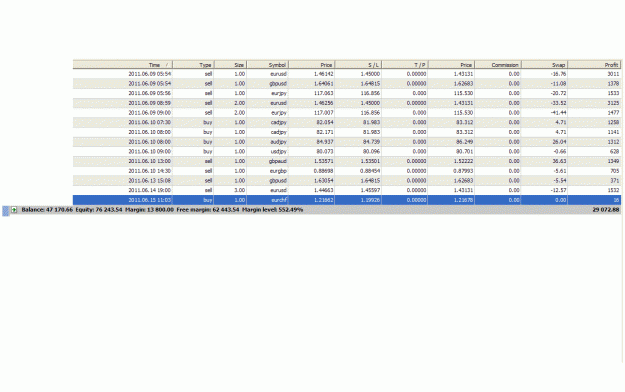The height and width of the screenshot is (392, 625).
Task: Click the audjpy symbol cell
Action: pos(279,142)
